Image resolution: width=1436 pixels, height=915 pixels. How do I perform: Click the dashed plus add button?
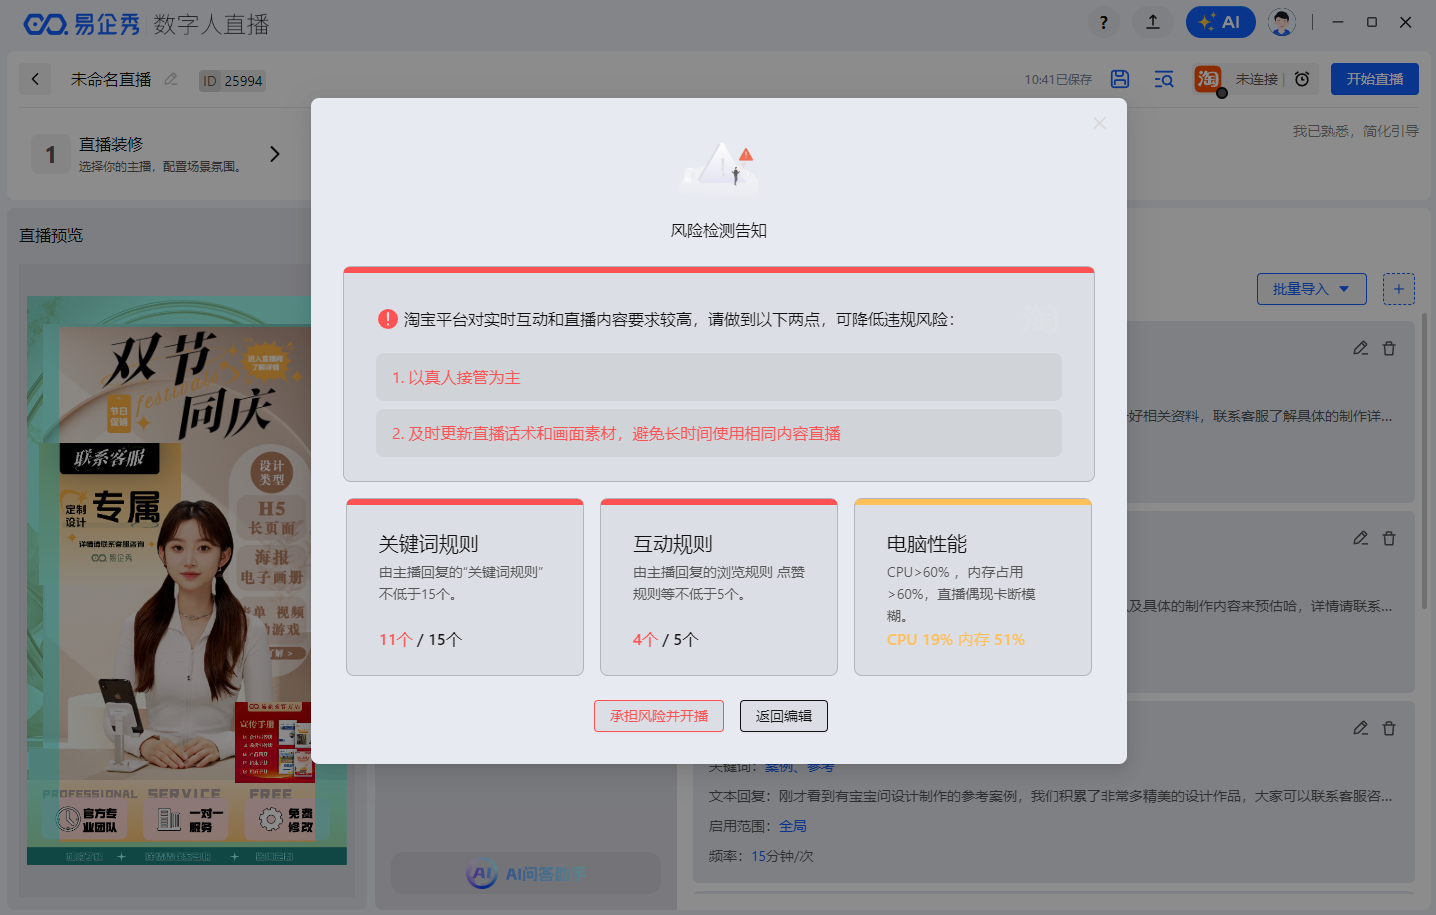pyautogui.click(x=1399, y=289)
